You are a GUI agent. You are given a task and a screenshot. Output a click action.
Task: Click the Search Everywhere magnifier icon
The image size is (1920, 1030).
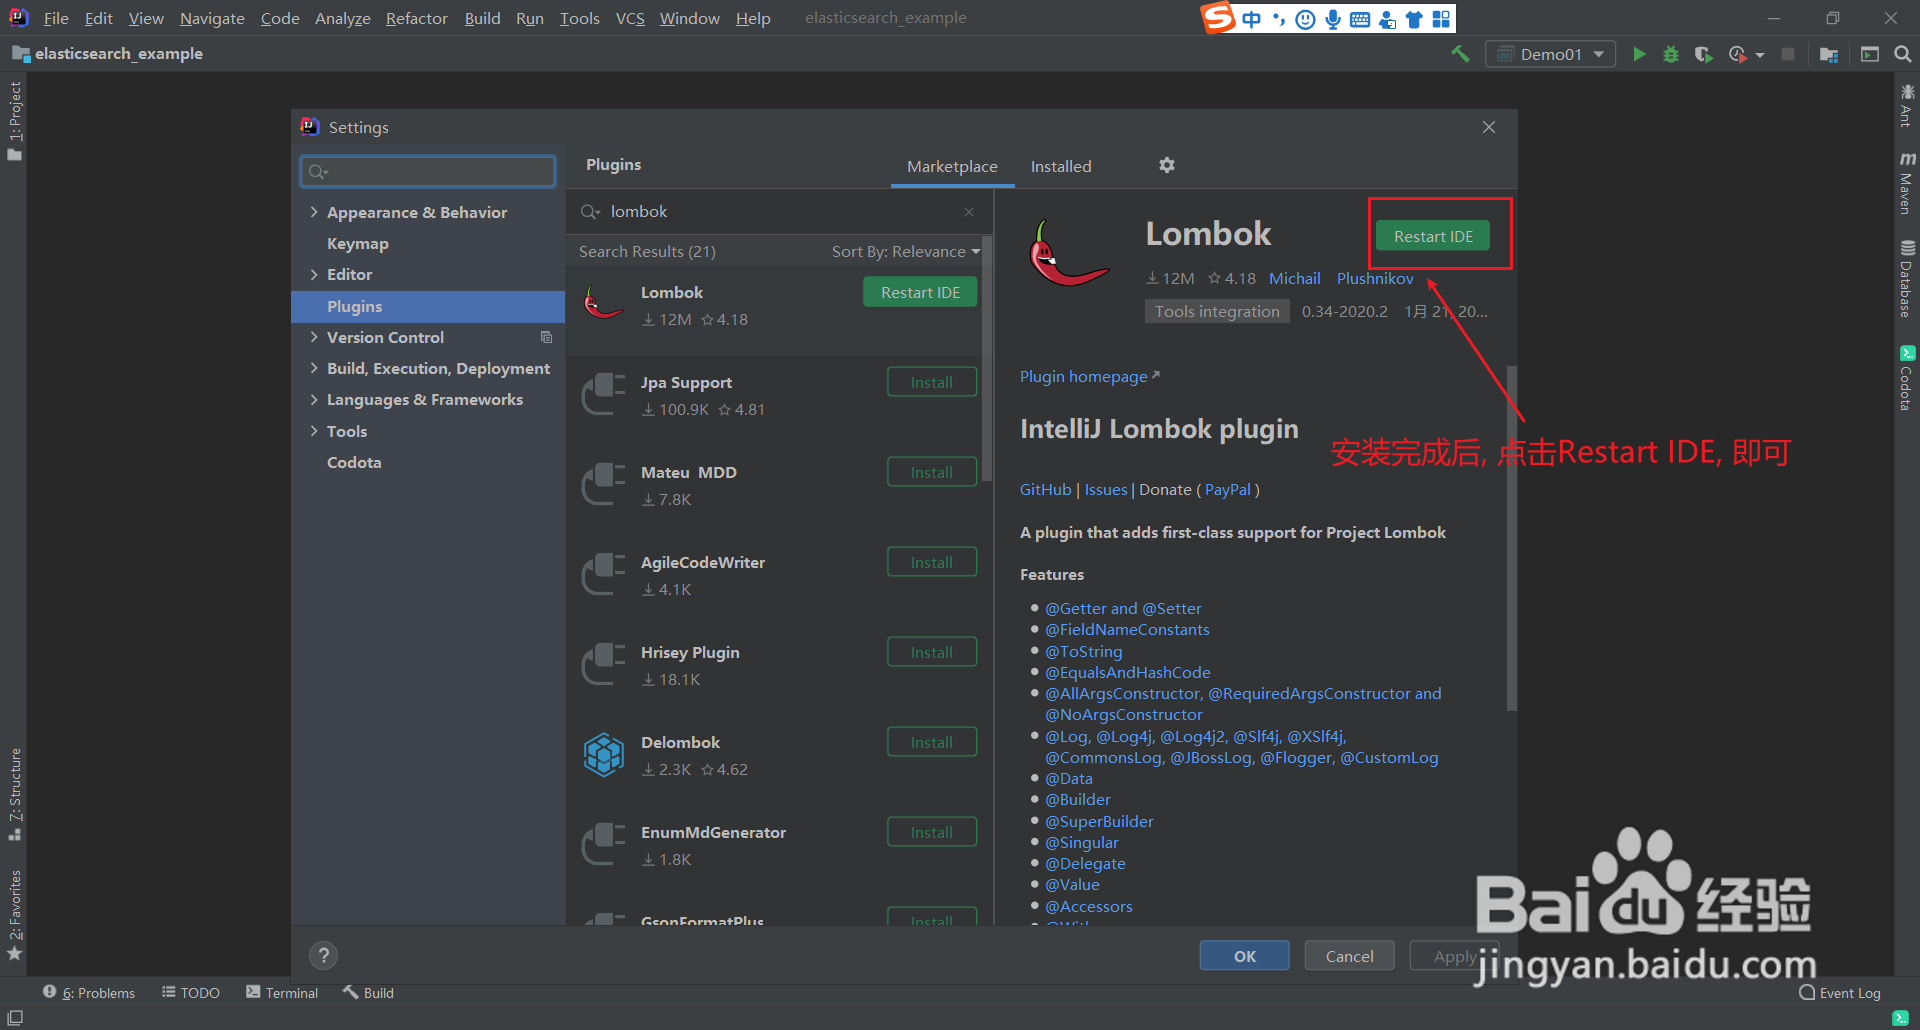[x=1902, y=54]
